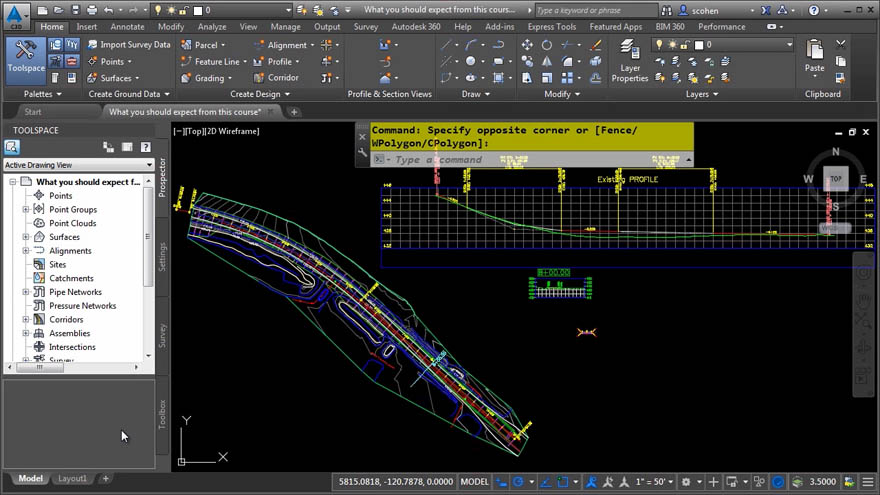Open the Toolspace palette button
Image resolution: width=880 pixels, height=495 pixels.
point(26,60)
